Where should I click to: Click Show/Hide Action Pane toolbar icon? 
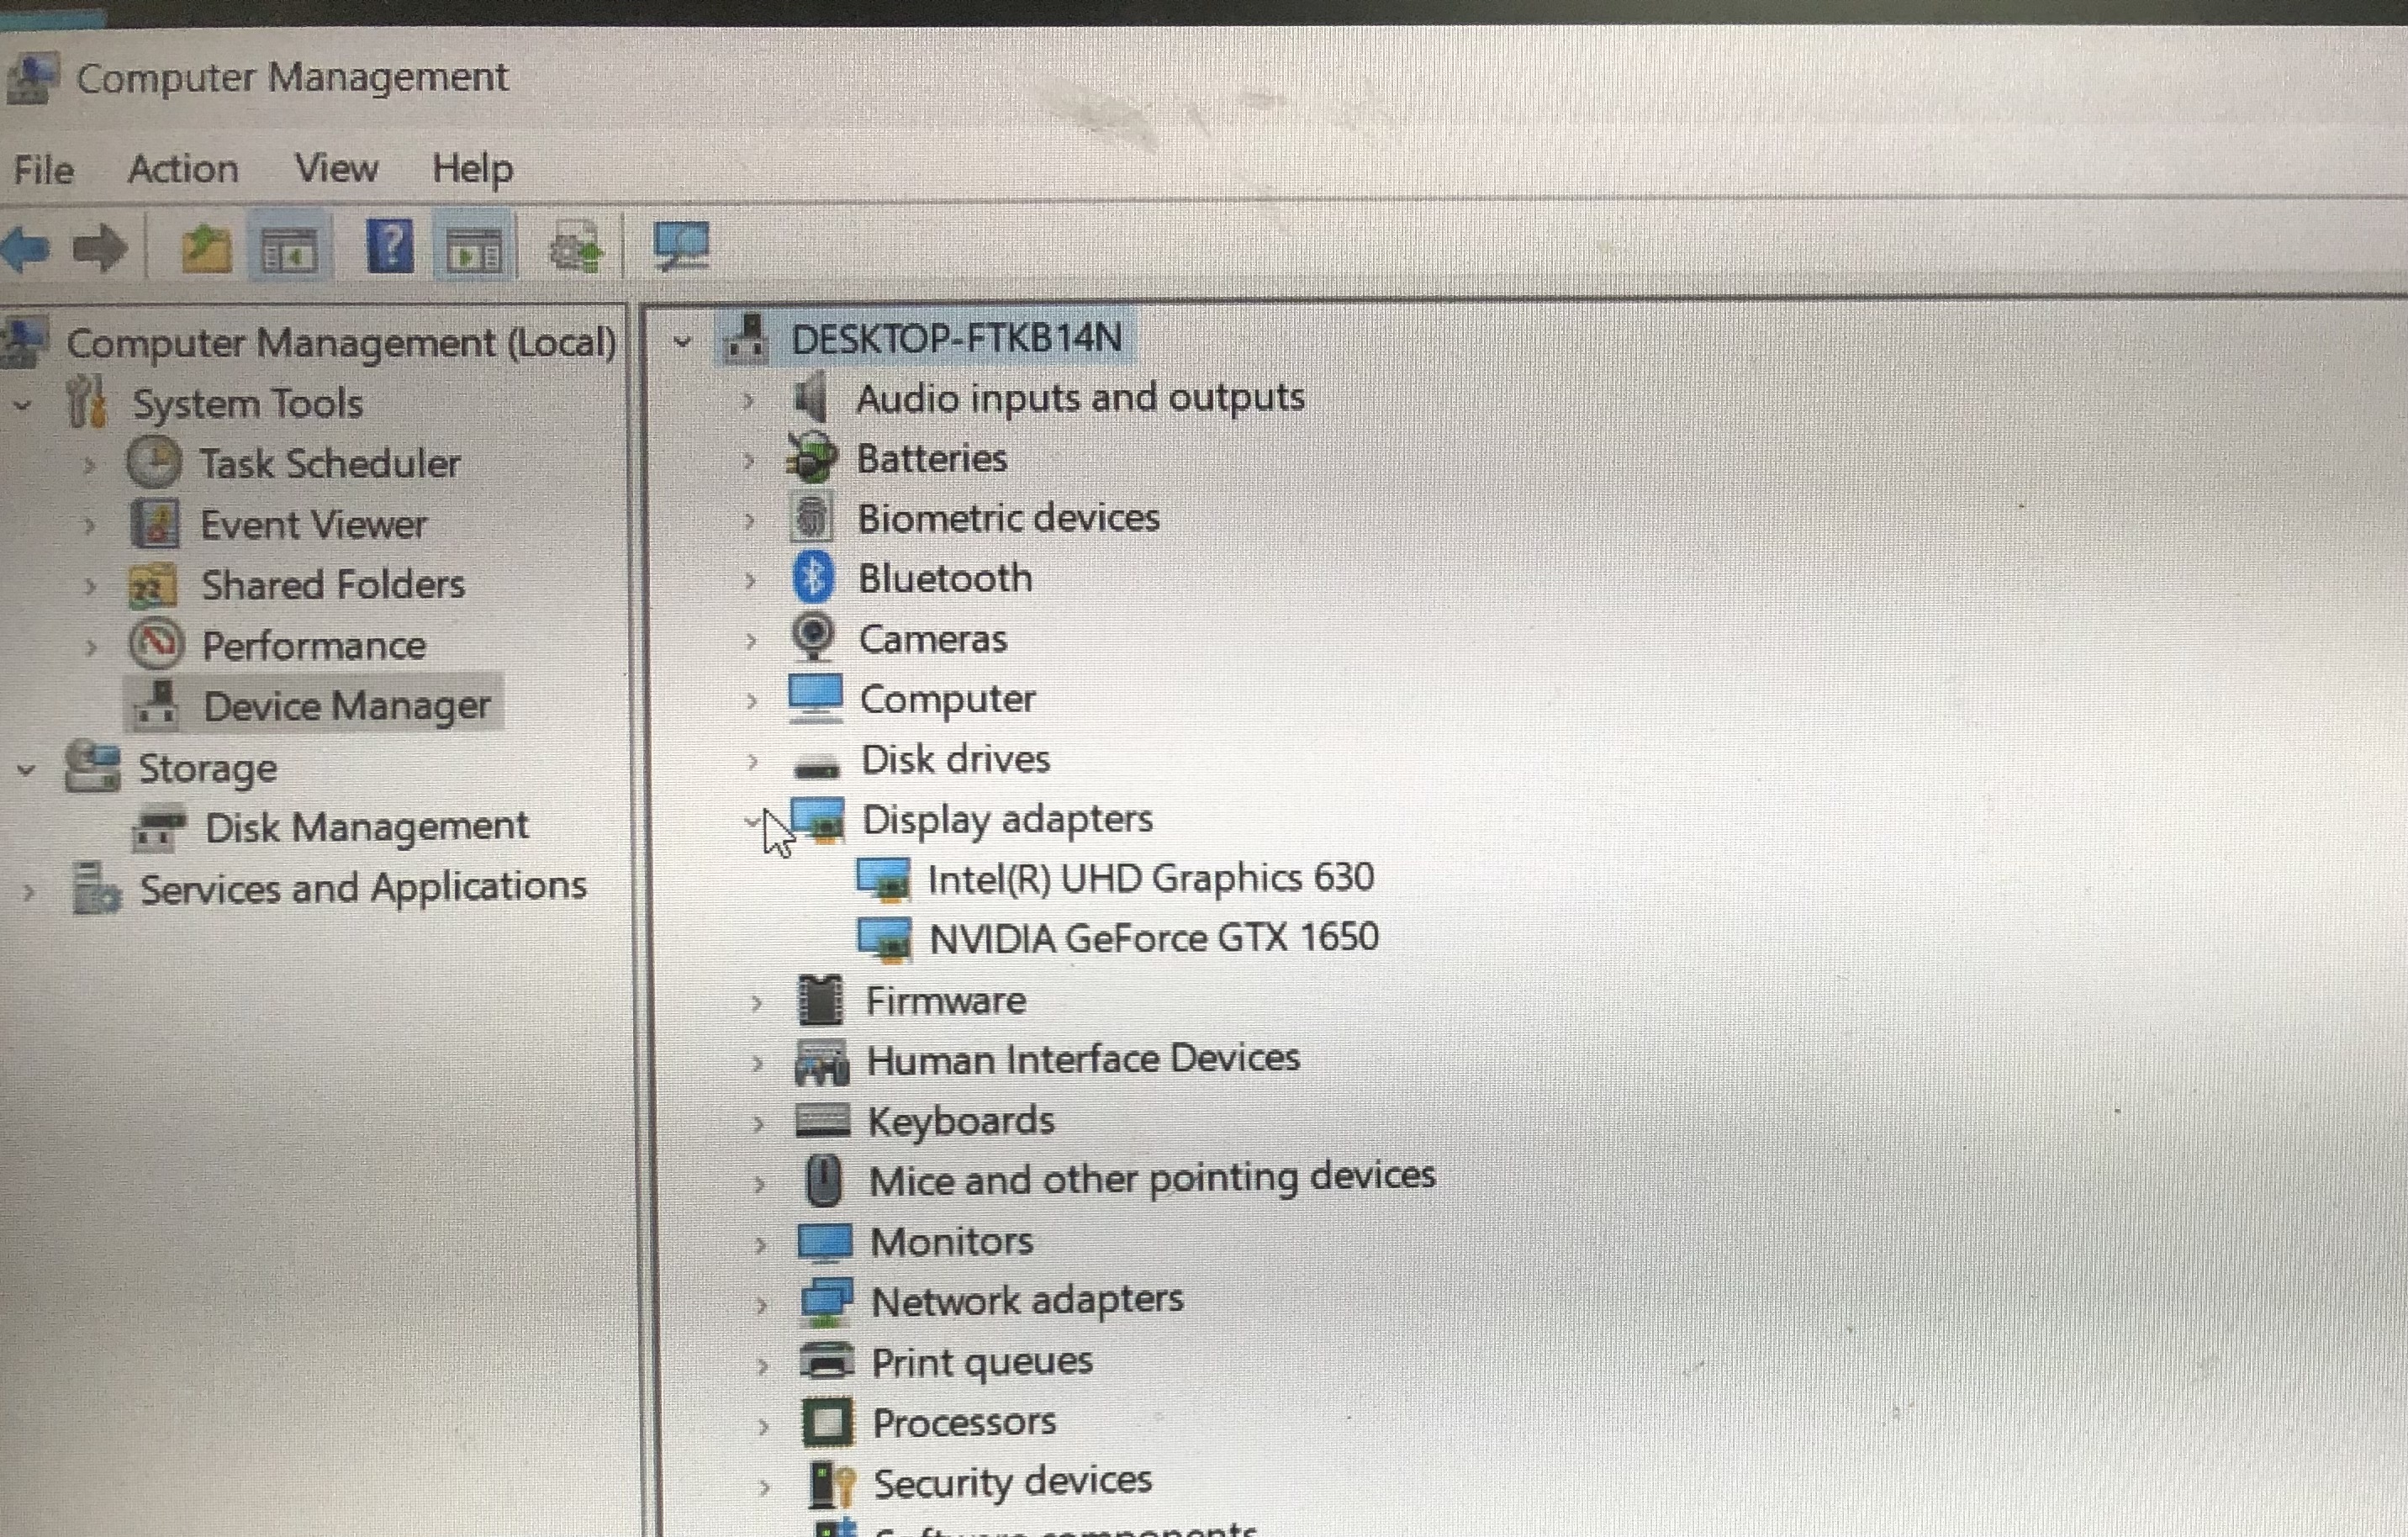(474, 248)
